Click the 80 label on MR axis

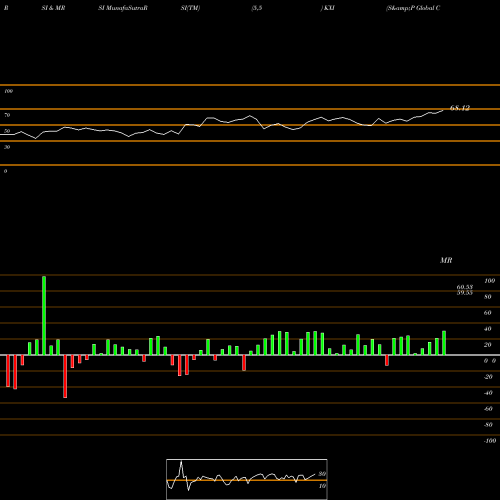(488, 297)
